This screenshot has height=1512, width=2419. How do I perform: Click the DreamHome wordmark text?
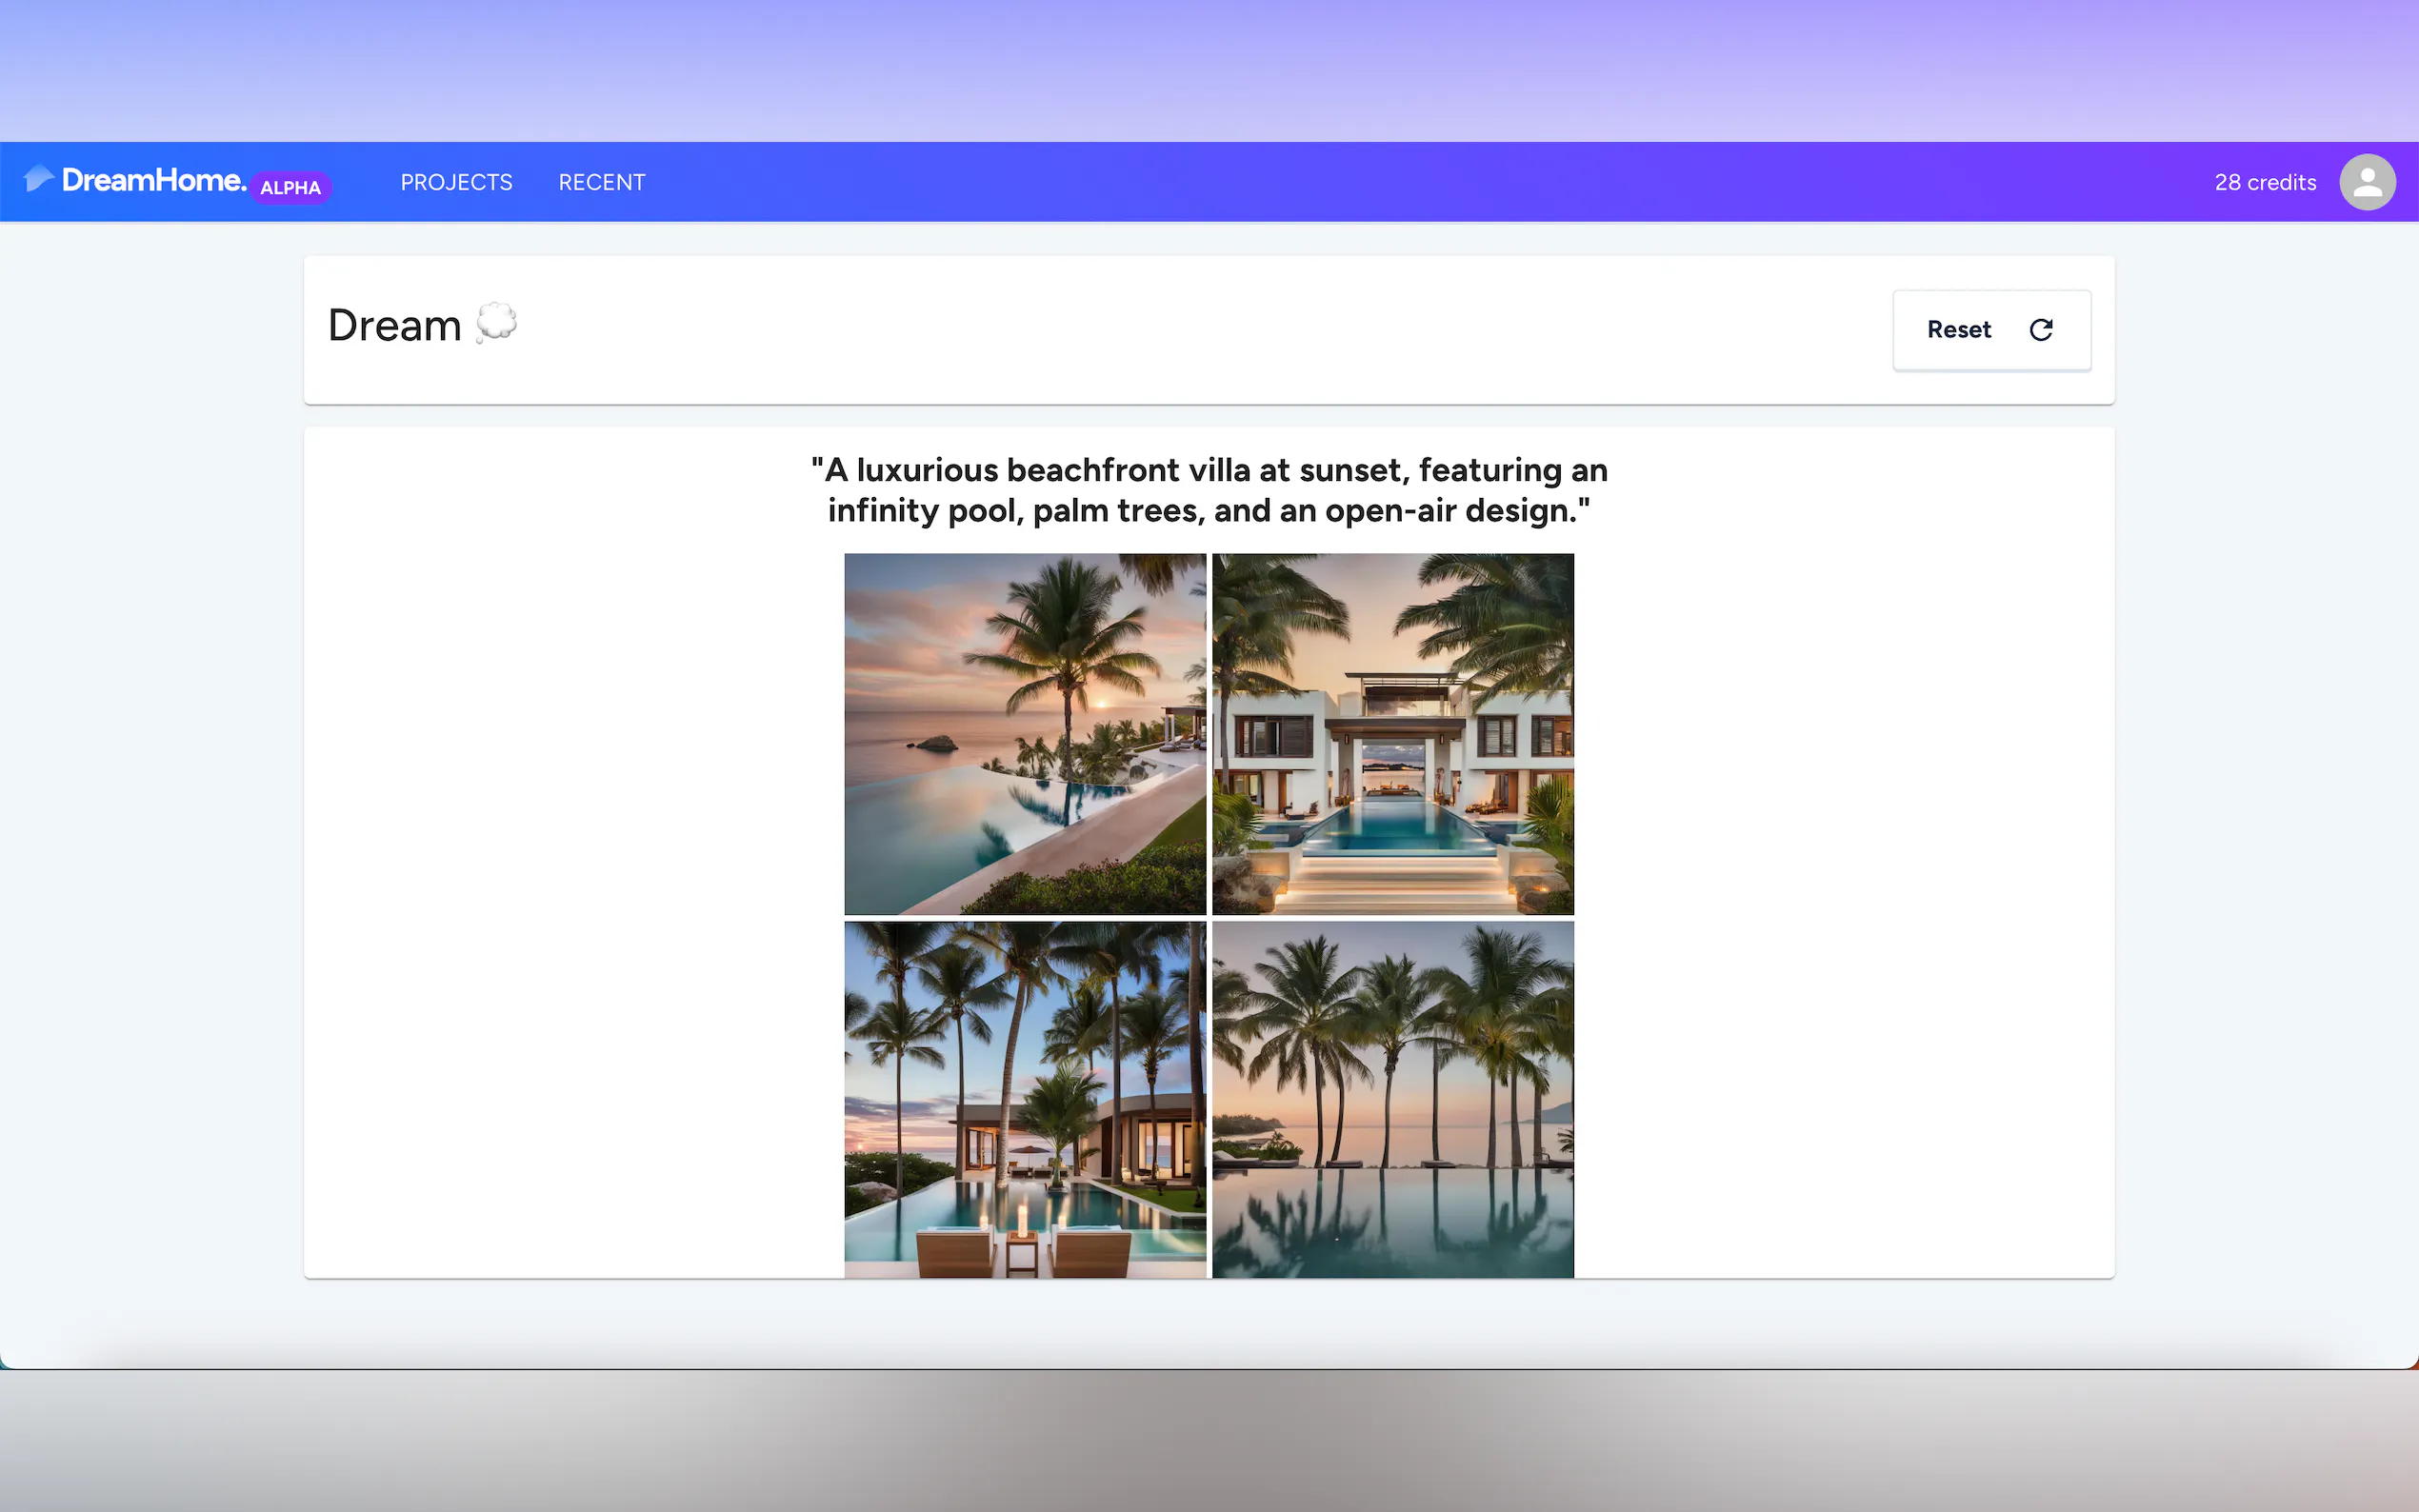(153, 180)
